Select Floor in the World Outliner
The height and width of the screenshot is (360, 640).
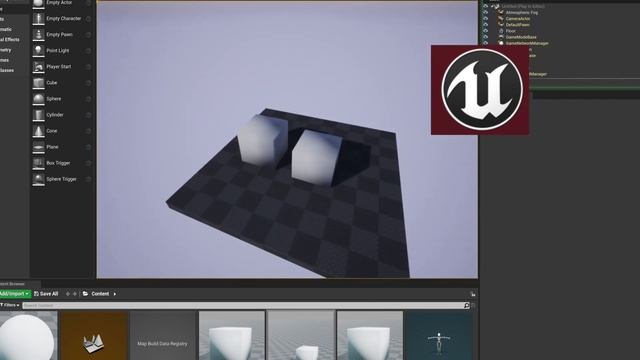(511, 31)
